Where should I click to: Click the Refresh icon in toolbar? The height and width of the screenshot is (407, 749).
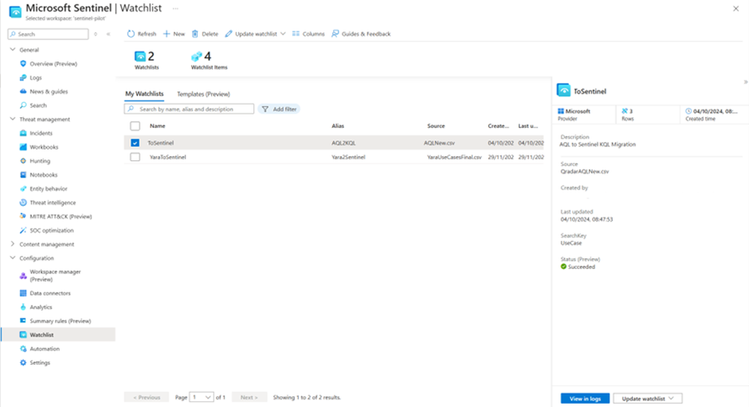[131, 34]
